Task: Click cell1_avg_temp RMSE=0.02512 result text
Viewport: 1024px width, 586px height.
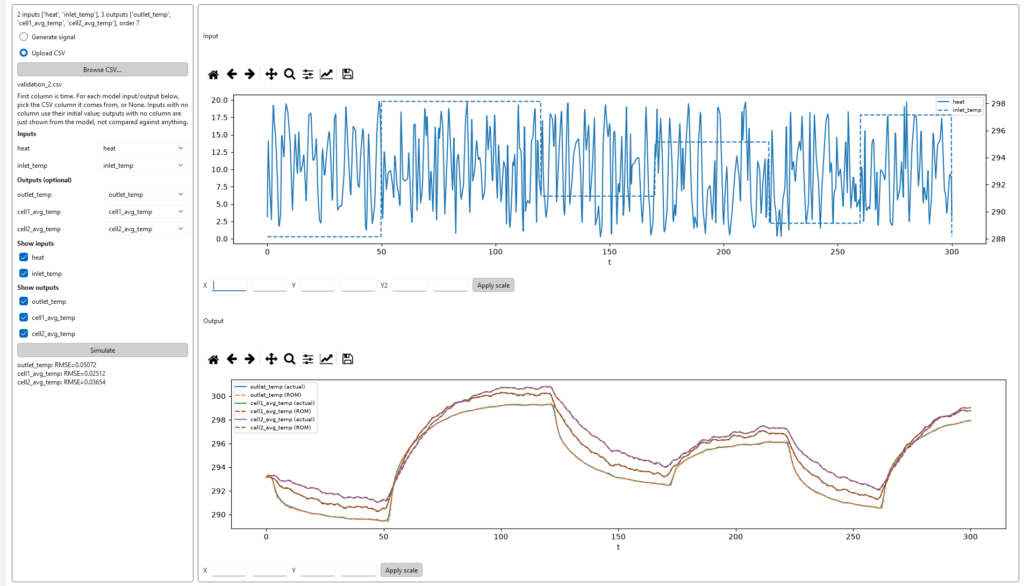Action: pyautogui.click(x=61, y=374)
